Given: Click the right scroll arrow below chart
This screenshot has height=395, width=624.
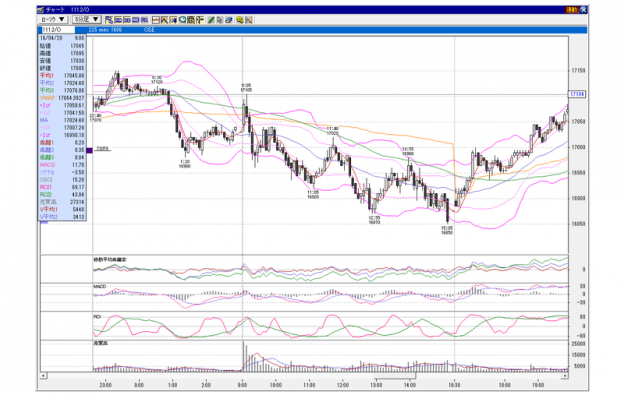Looking at the screenshot, I should point(565,376).
